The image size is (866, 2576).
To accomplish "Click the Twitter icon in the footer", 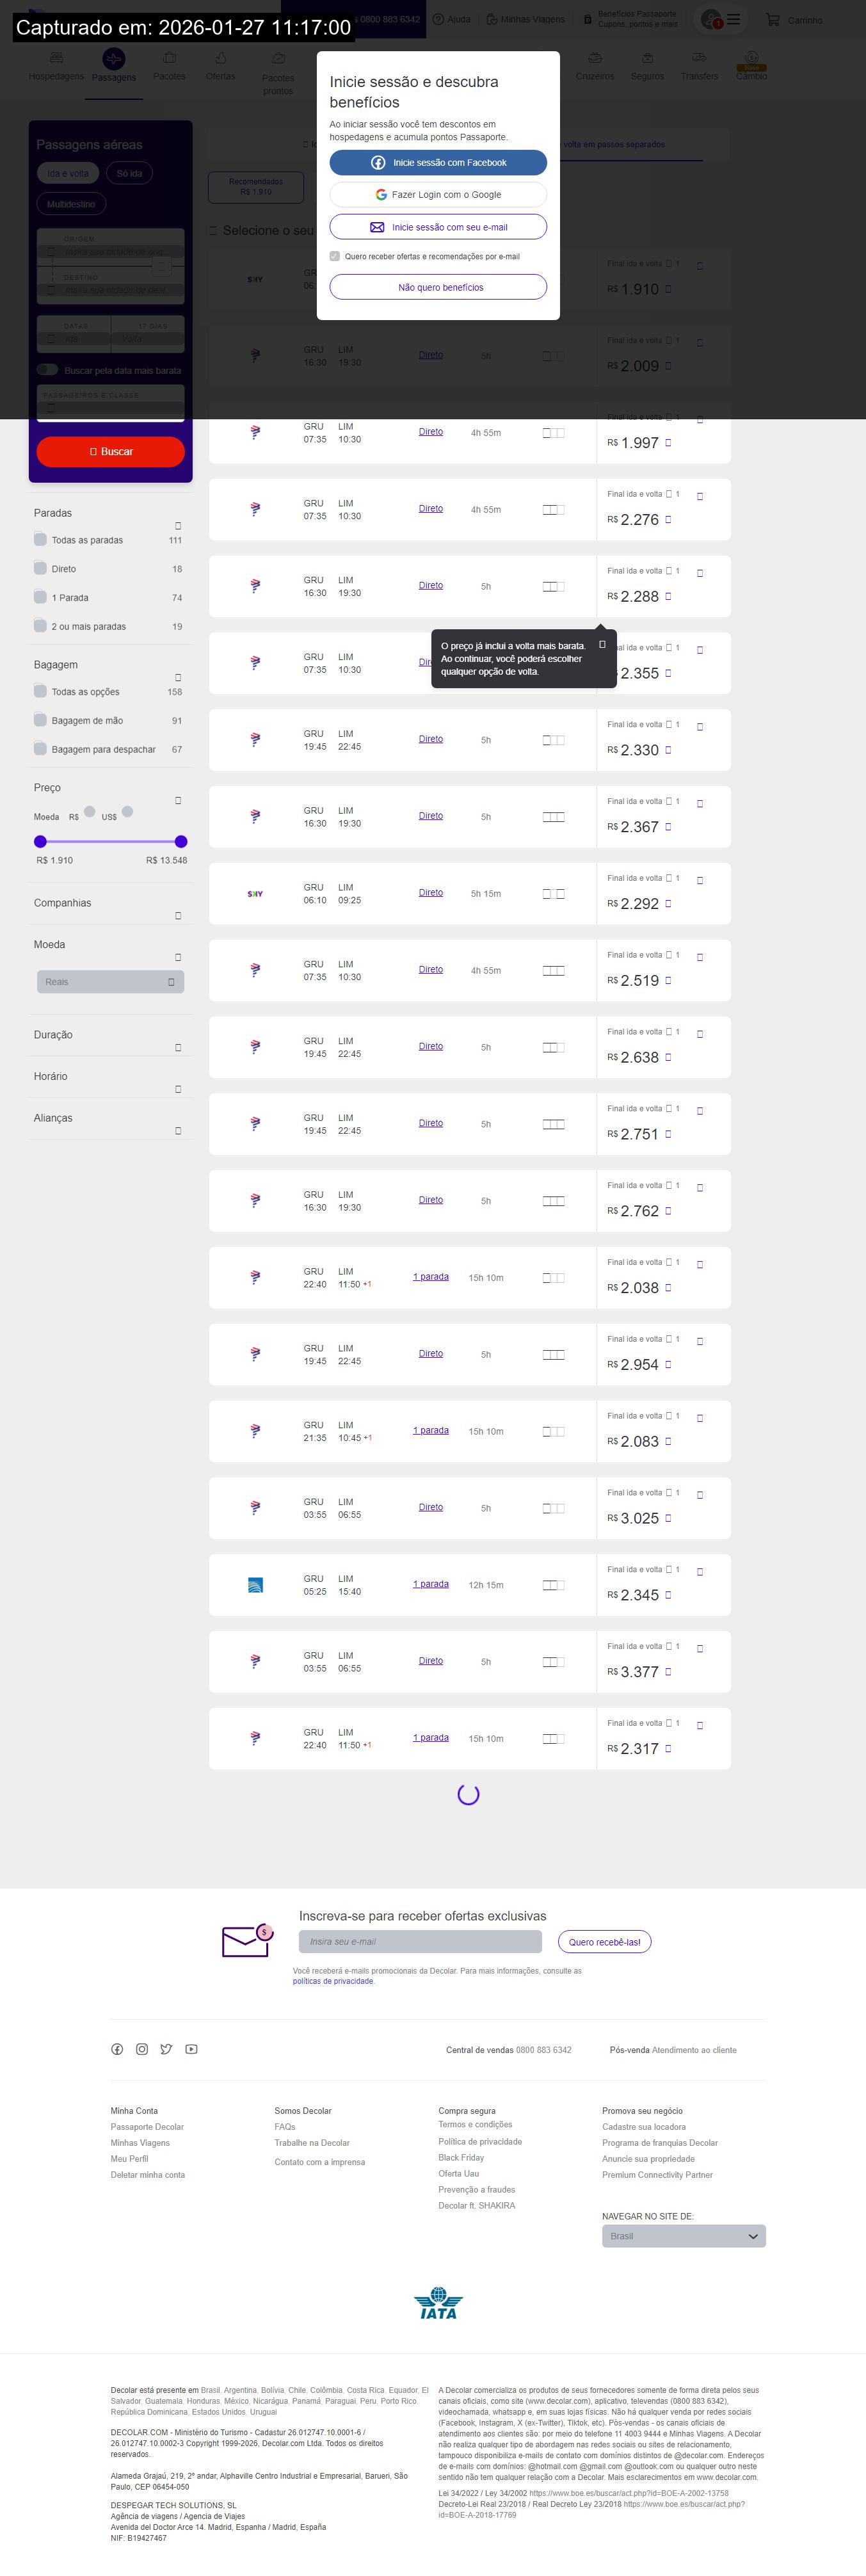I will pyautogui.click(x=166, y=2049).
